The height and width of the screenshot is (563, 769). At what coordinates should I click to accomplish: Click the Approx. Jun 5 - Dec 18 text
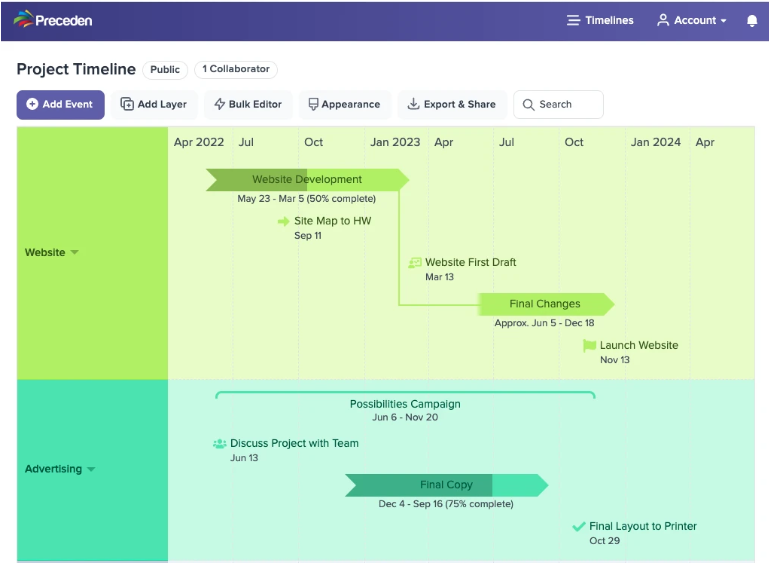pos(544,323)
